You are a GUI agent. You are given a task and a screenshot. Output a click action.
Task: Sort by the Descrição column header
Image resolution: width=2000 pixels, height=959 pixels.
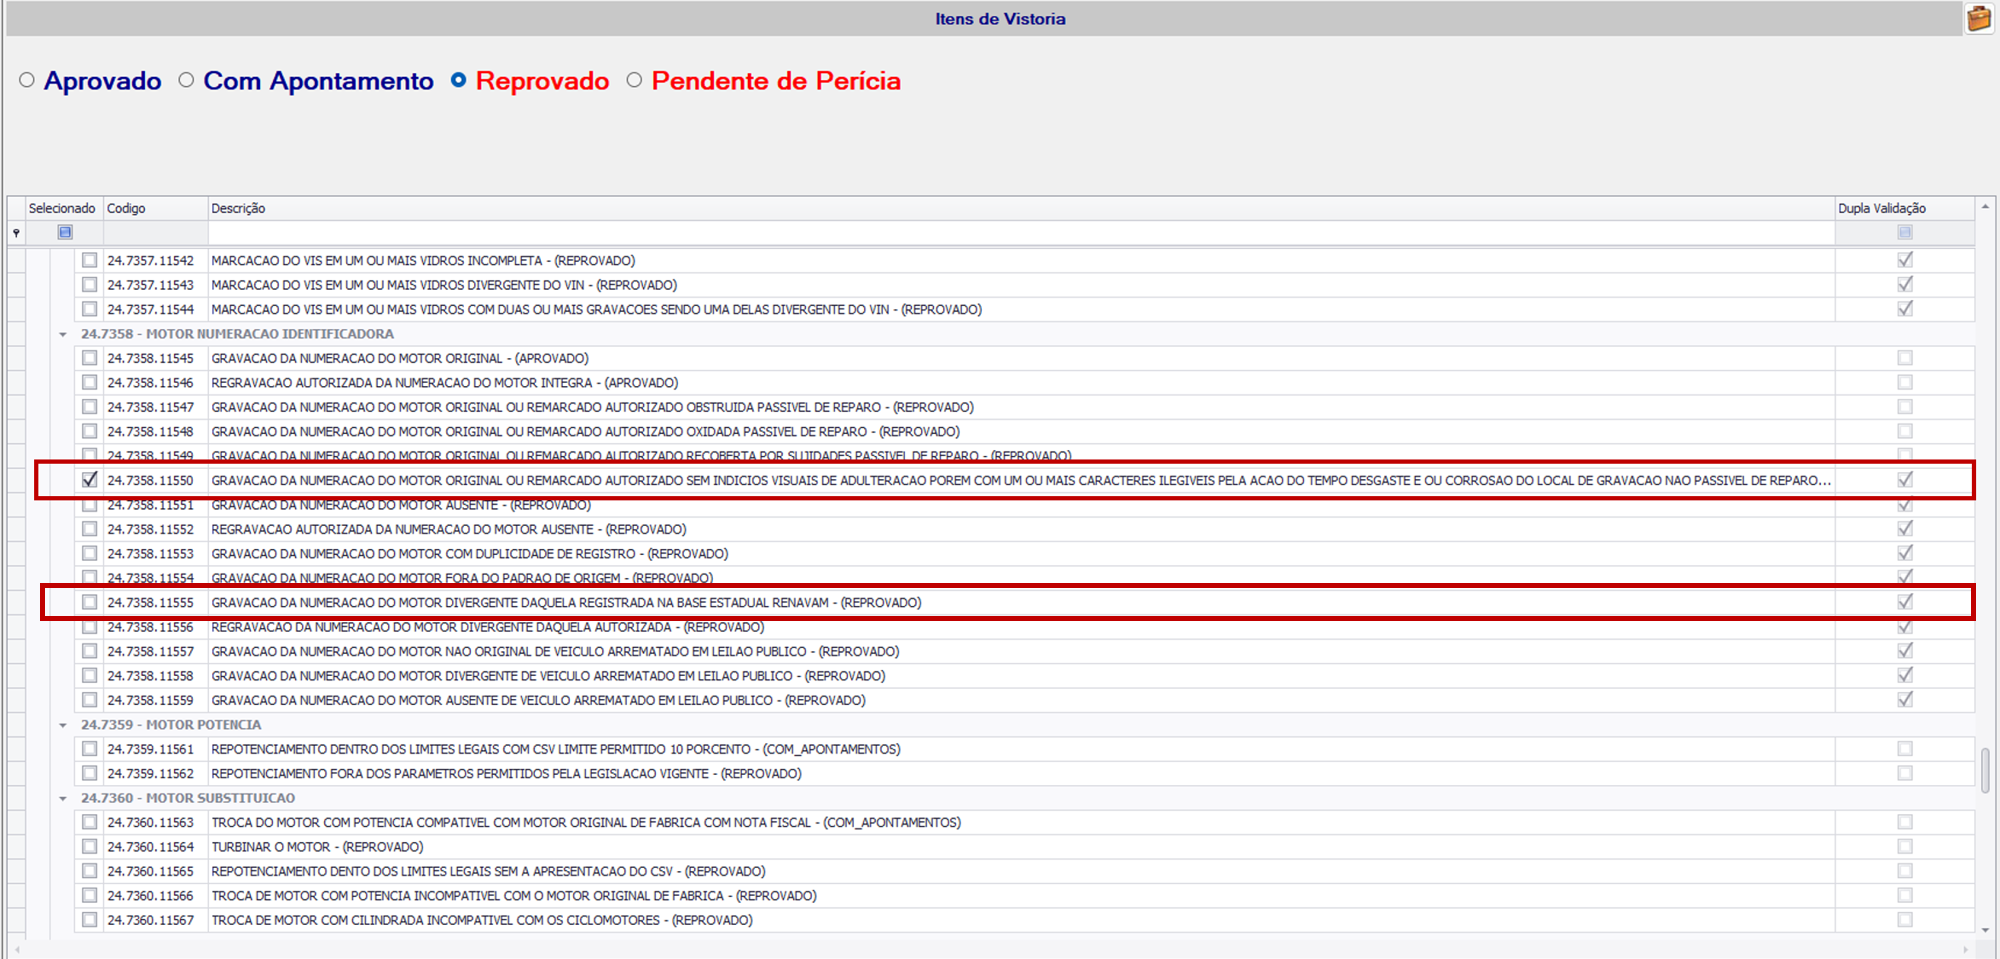click(x=1021, y=208)
